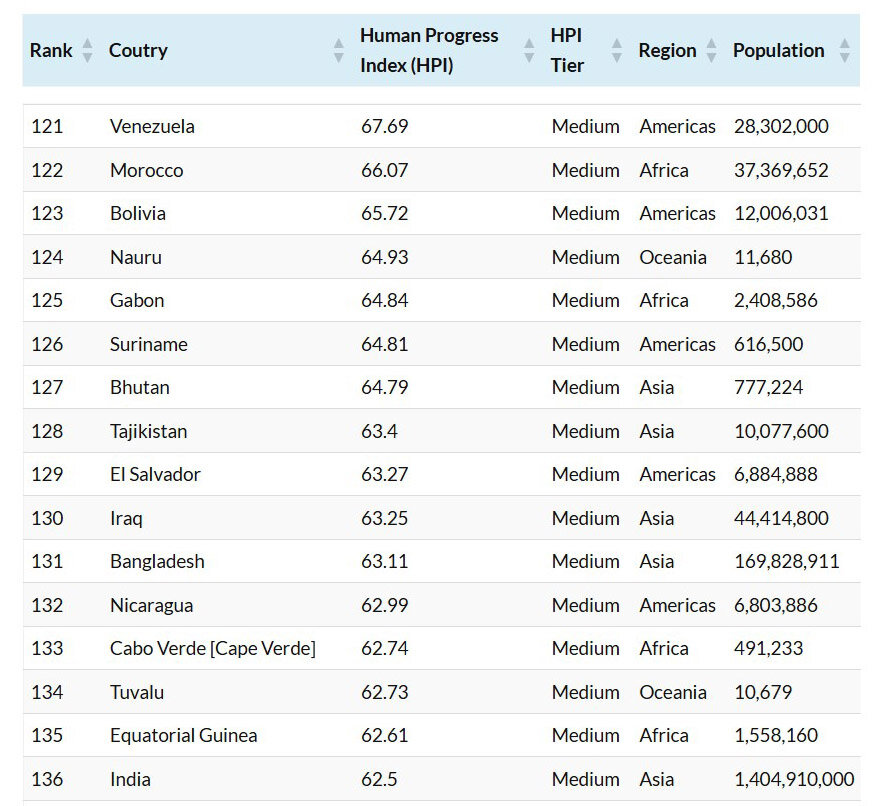Viewport: 874px width, 806px height.
Task: Select the Venezuela row country name
Action: [x=152, y=126]
